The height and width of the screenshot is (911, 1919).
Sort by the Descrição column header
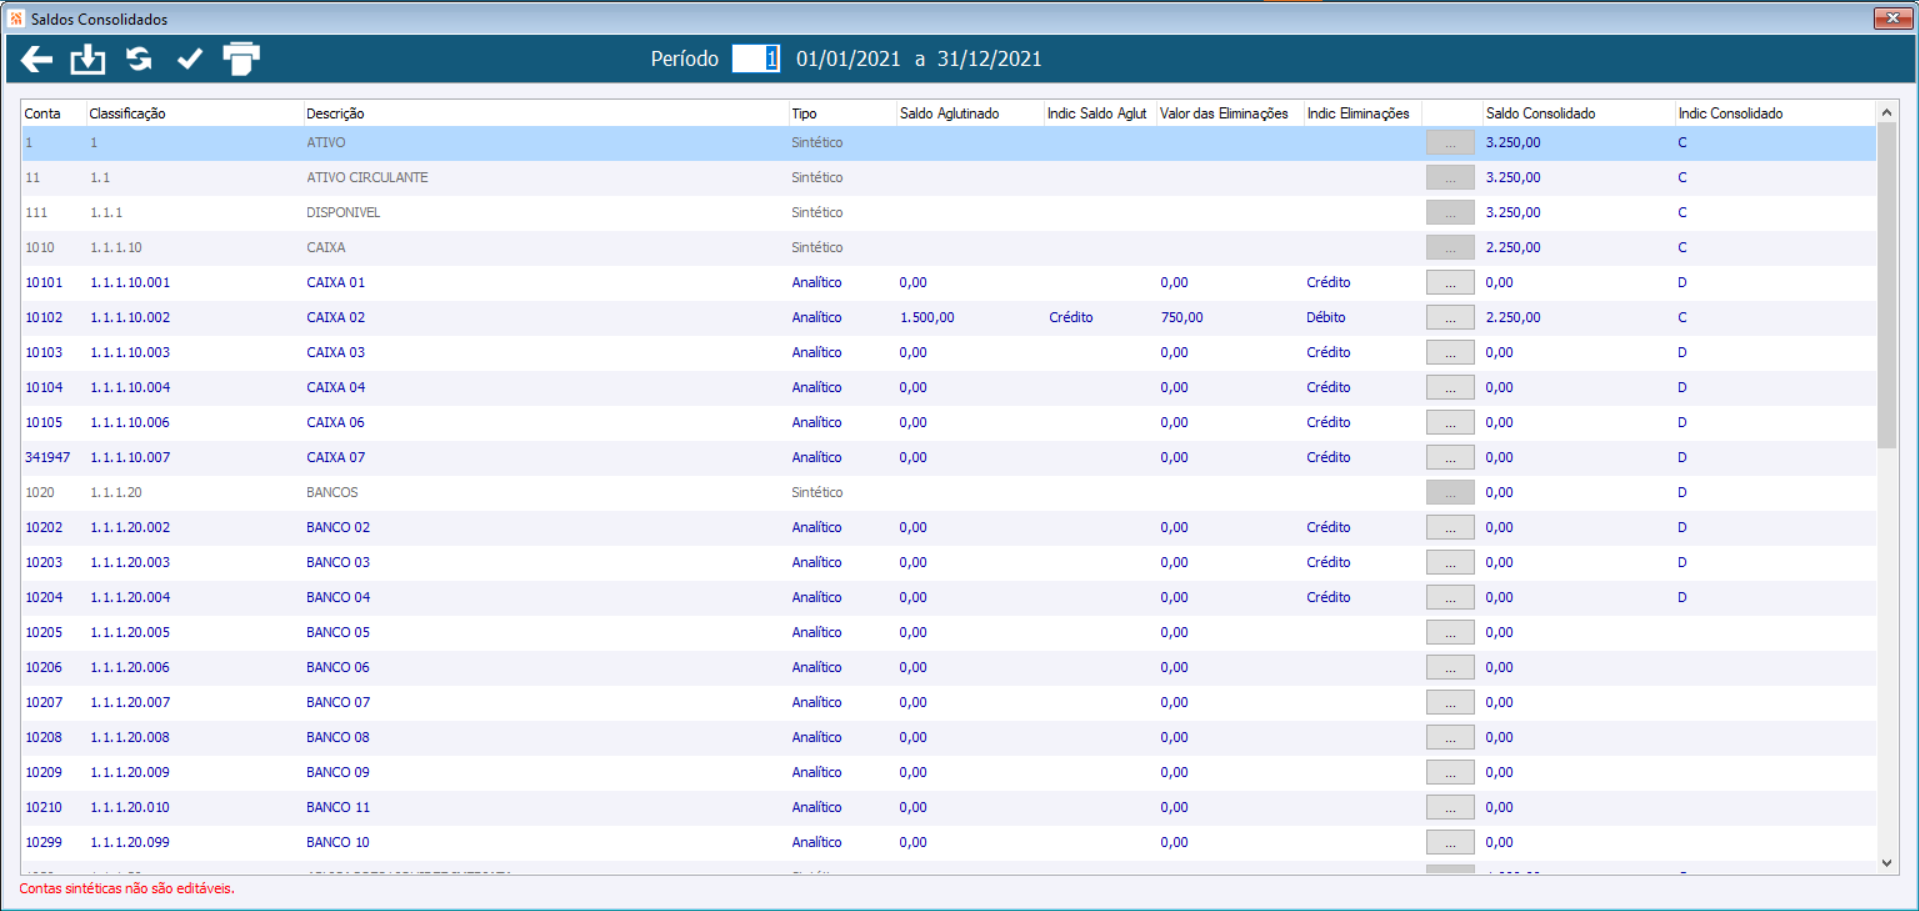point(335,113)
